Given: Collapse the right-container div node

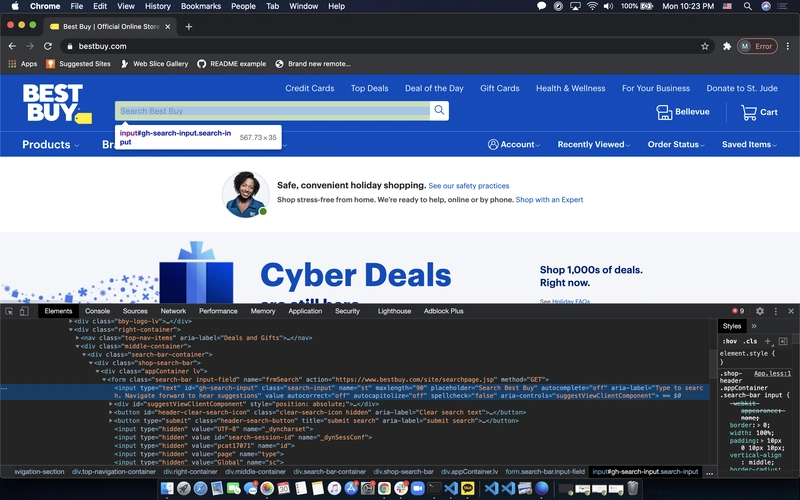Looking at the screenshot, I should pyautogui.click(x=70, y=330).
